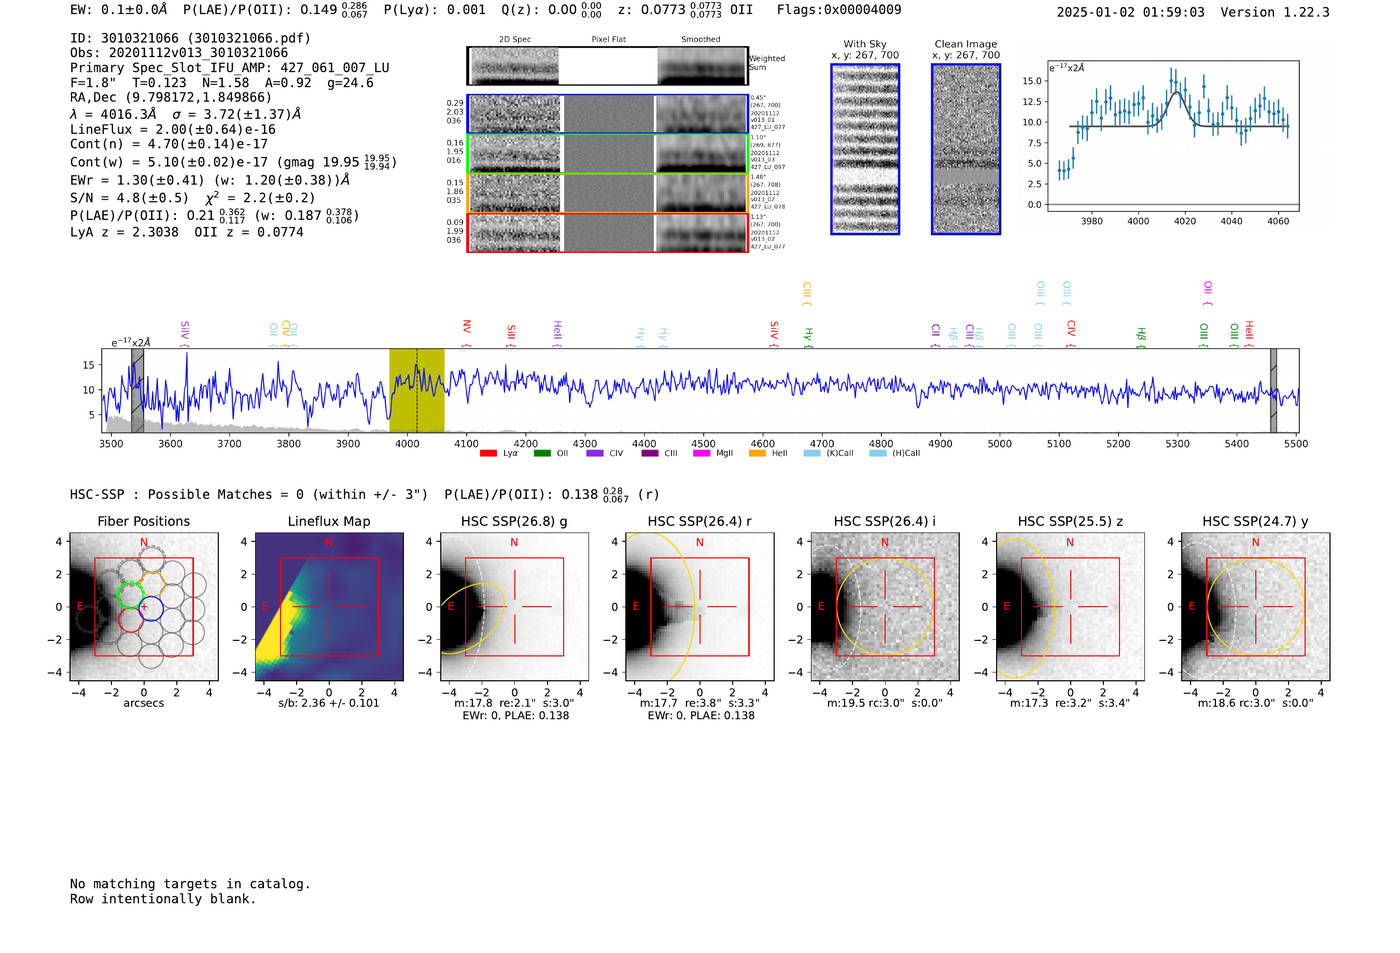Click the orange HeII legend swatch
The width and height of the screenshot is (1400, 953).
pyautogui.click(x=757, y=453)
